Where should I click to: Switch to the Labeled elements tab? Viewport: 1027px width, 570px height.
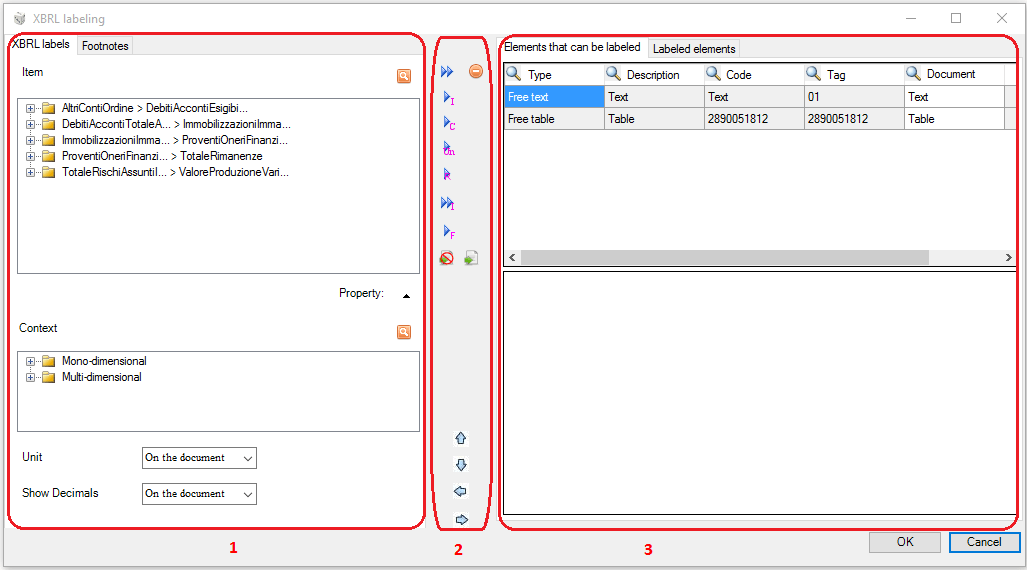[x=694, y=48]
